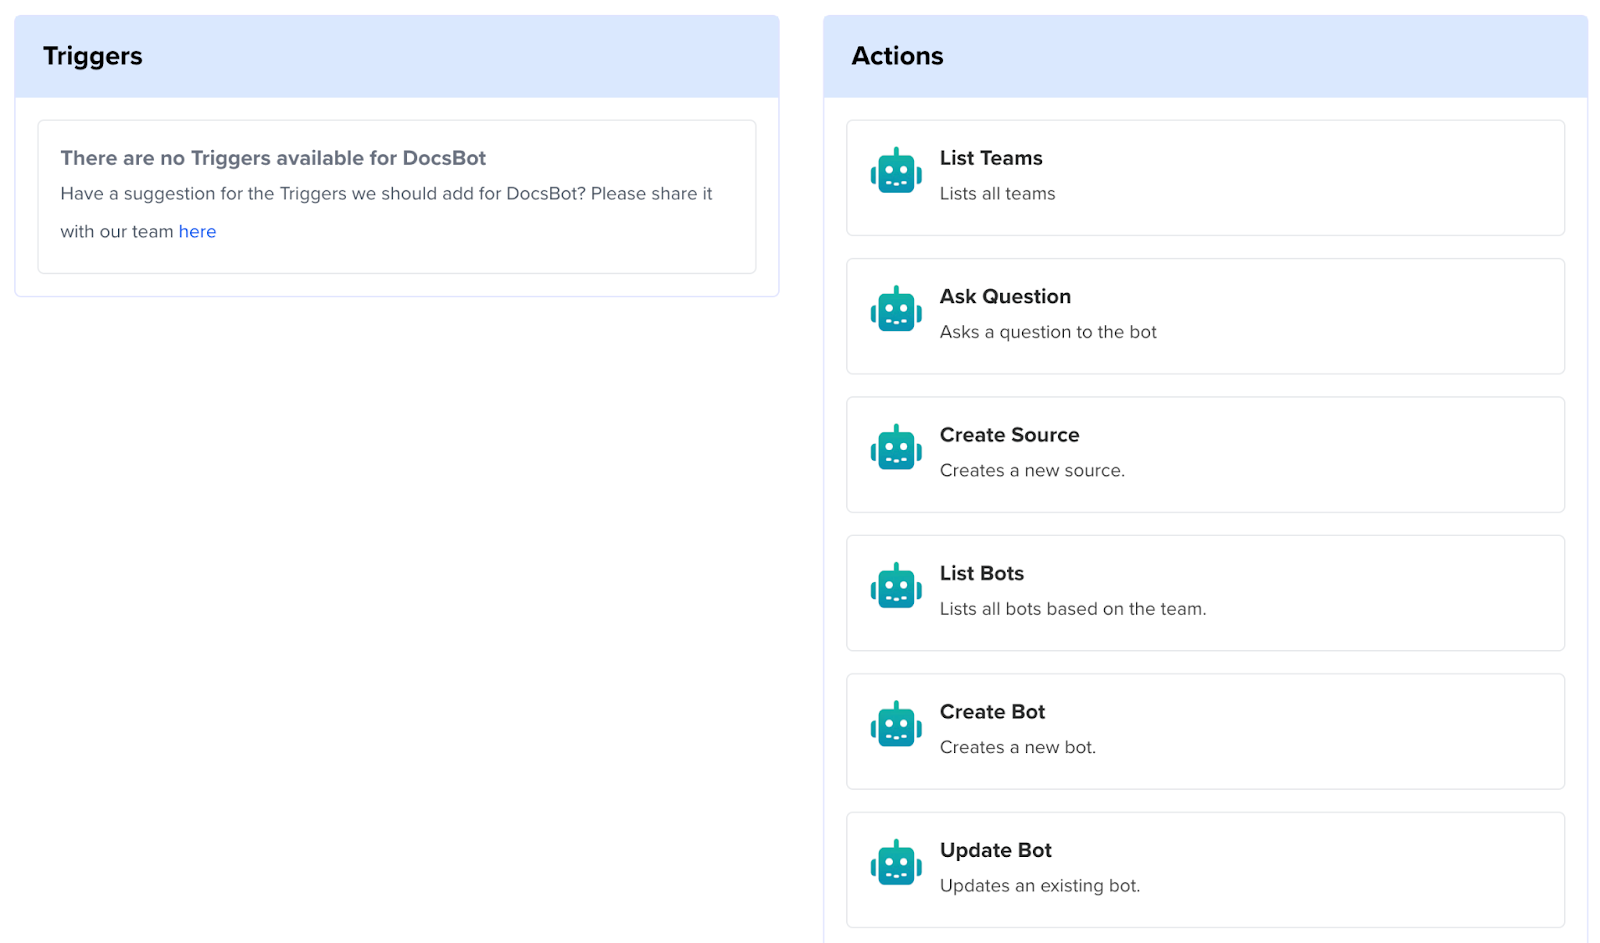Click 'Updates an existing bot.' description

[x=1040, y=886]
